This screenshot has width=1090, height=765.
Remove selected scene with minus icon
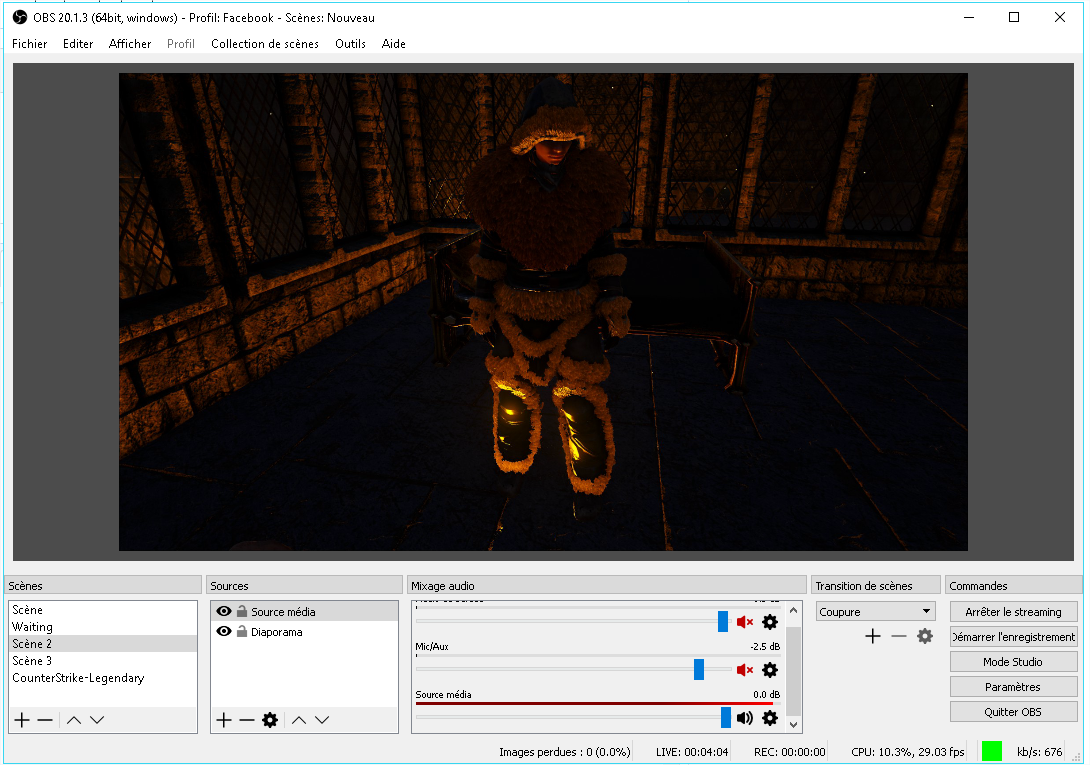tap(45, 720)
